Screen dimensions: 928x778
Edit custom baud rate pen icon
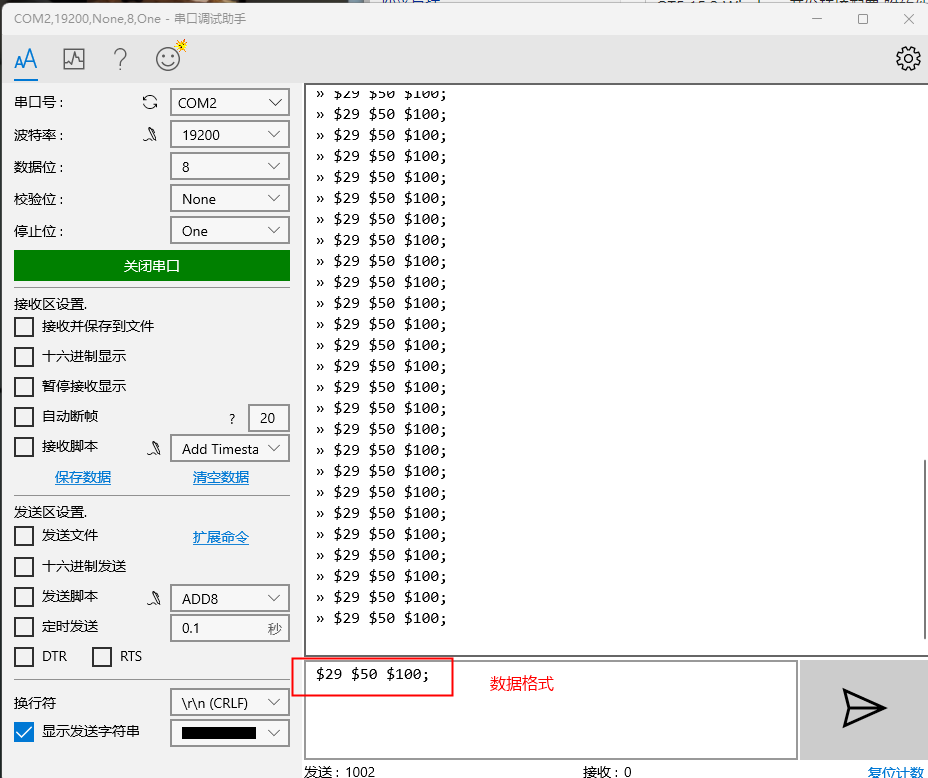[x=150, y=135]
